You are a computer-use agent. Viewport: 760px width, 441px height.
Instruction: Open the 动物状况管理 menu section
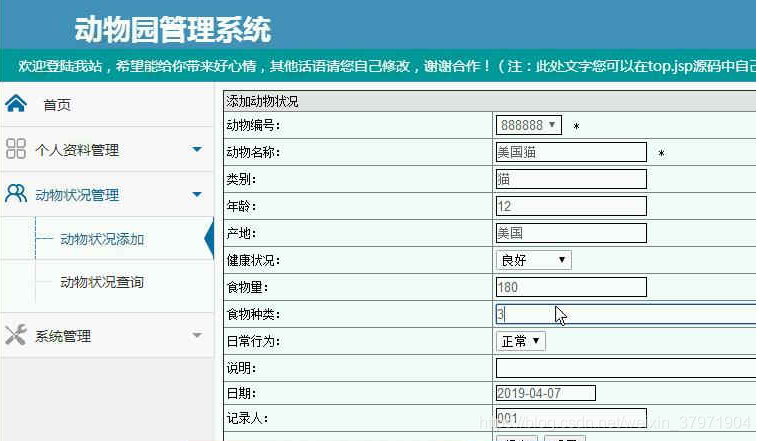[77, 195]
